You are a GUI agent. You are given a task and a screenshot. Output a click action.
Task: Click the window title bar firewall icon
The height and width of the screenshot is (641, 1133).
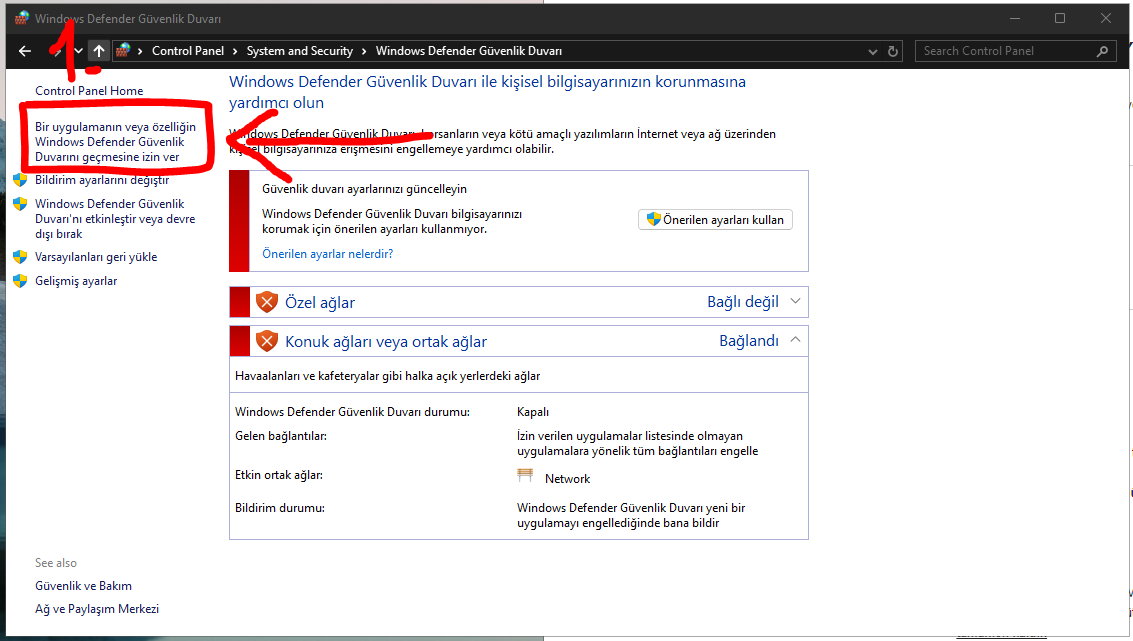point(22,18)
